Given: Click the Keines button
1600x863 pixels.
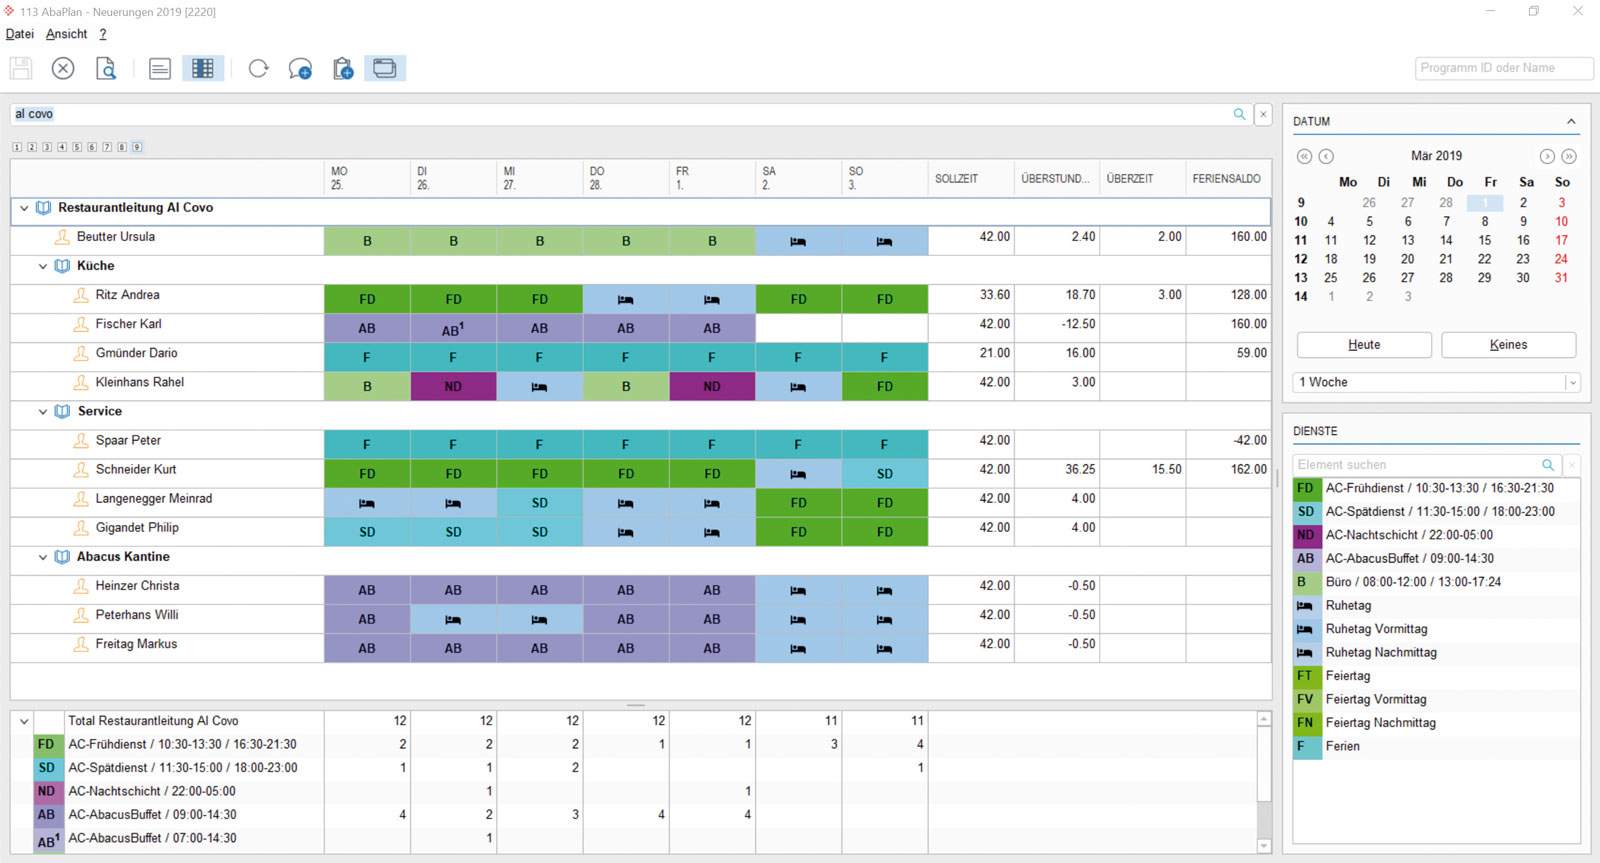Looking at the screenshot, I should point(1508,345).
